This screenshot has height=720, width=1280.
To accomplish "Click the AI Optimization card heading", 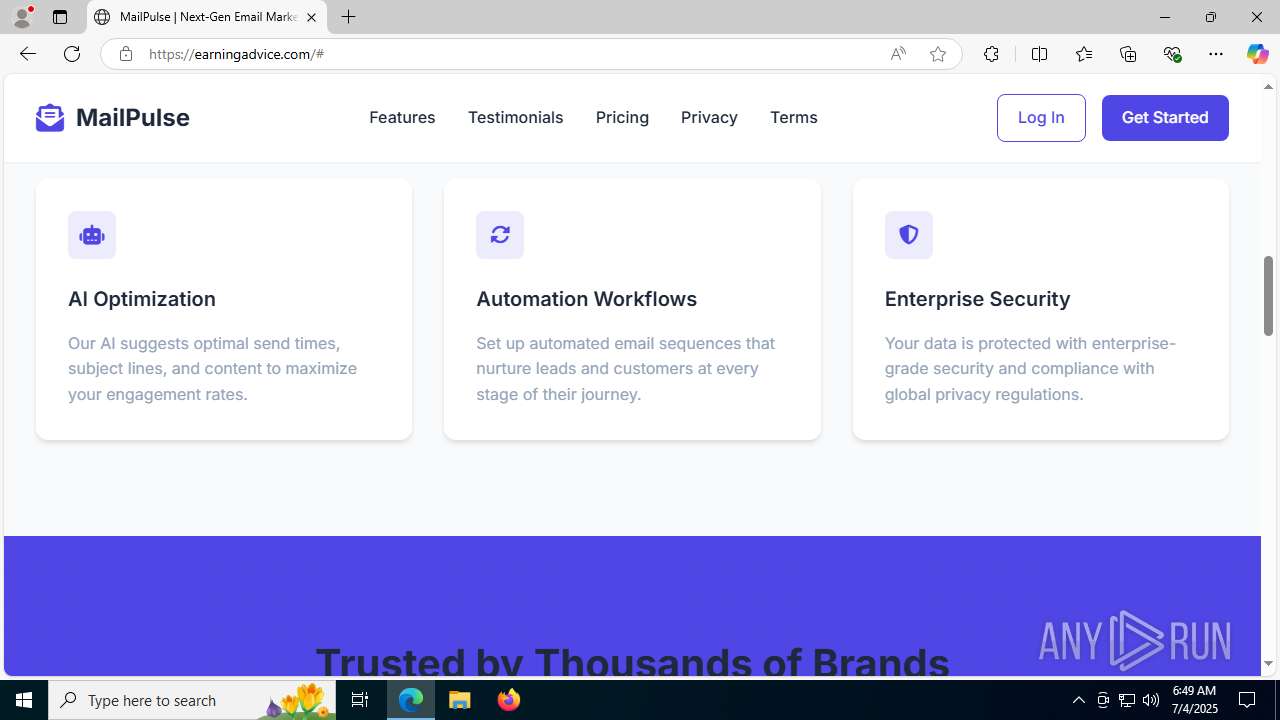I will coord(142,299).
